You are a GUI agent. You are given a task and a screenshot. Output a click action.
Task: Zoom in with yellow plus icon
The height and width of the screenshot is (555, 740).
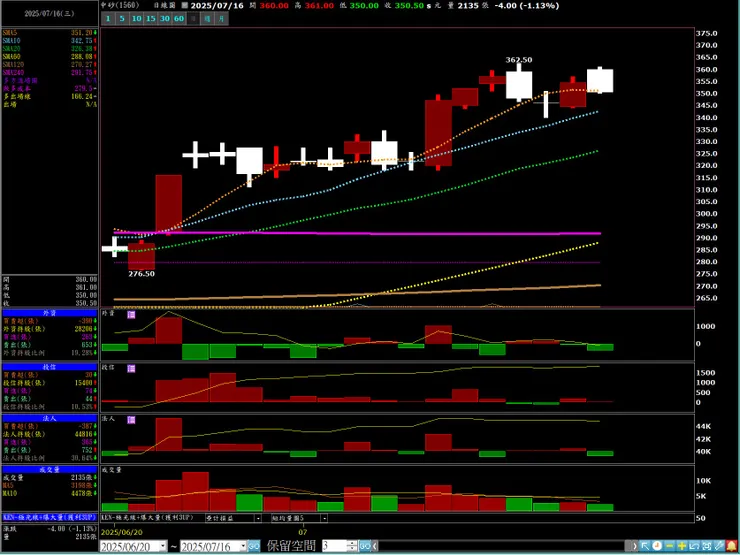point(681,546)
